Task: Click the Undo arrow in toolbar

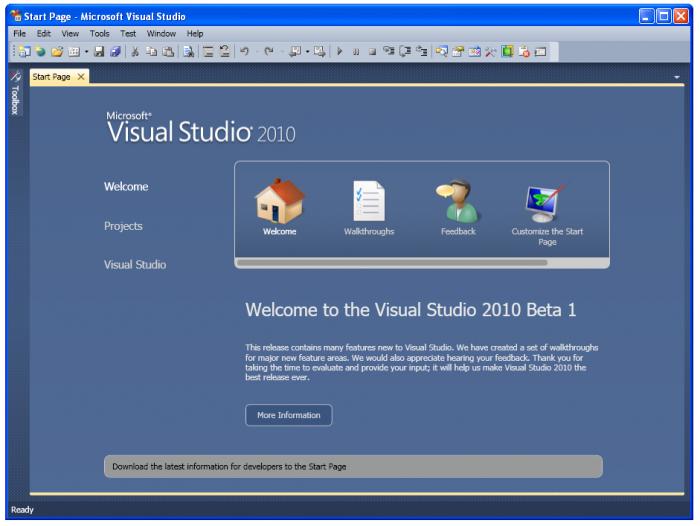Action: [245, 51]
